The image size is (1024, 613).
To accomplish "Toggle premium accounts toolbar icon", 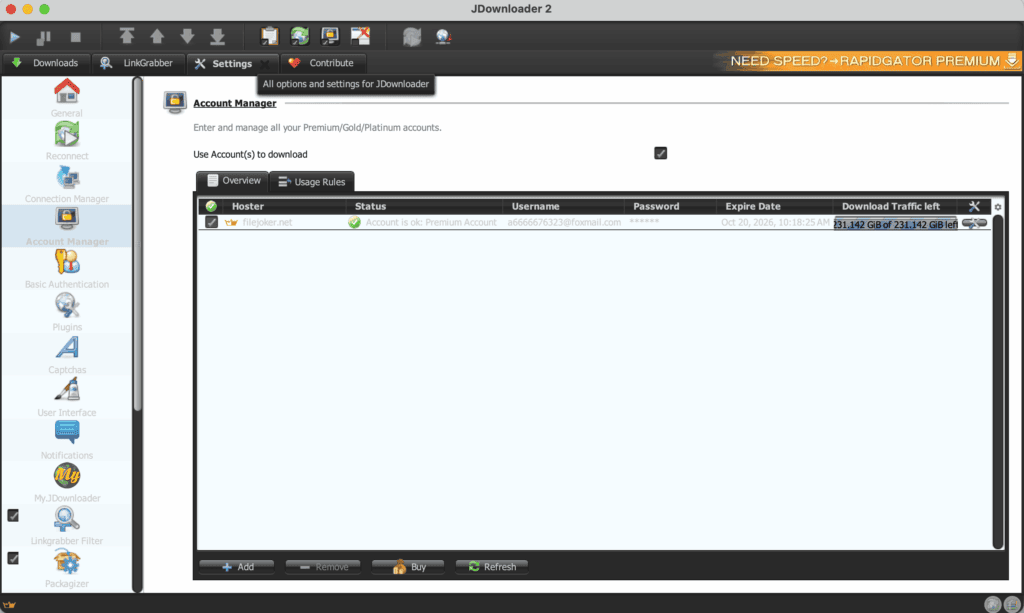I will [330, 36].
